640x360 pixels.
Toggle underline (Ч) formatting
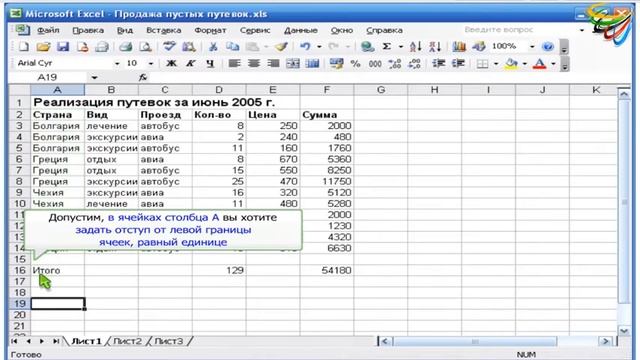(210, 64)
